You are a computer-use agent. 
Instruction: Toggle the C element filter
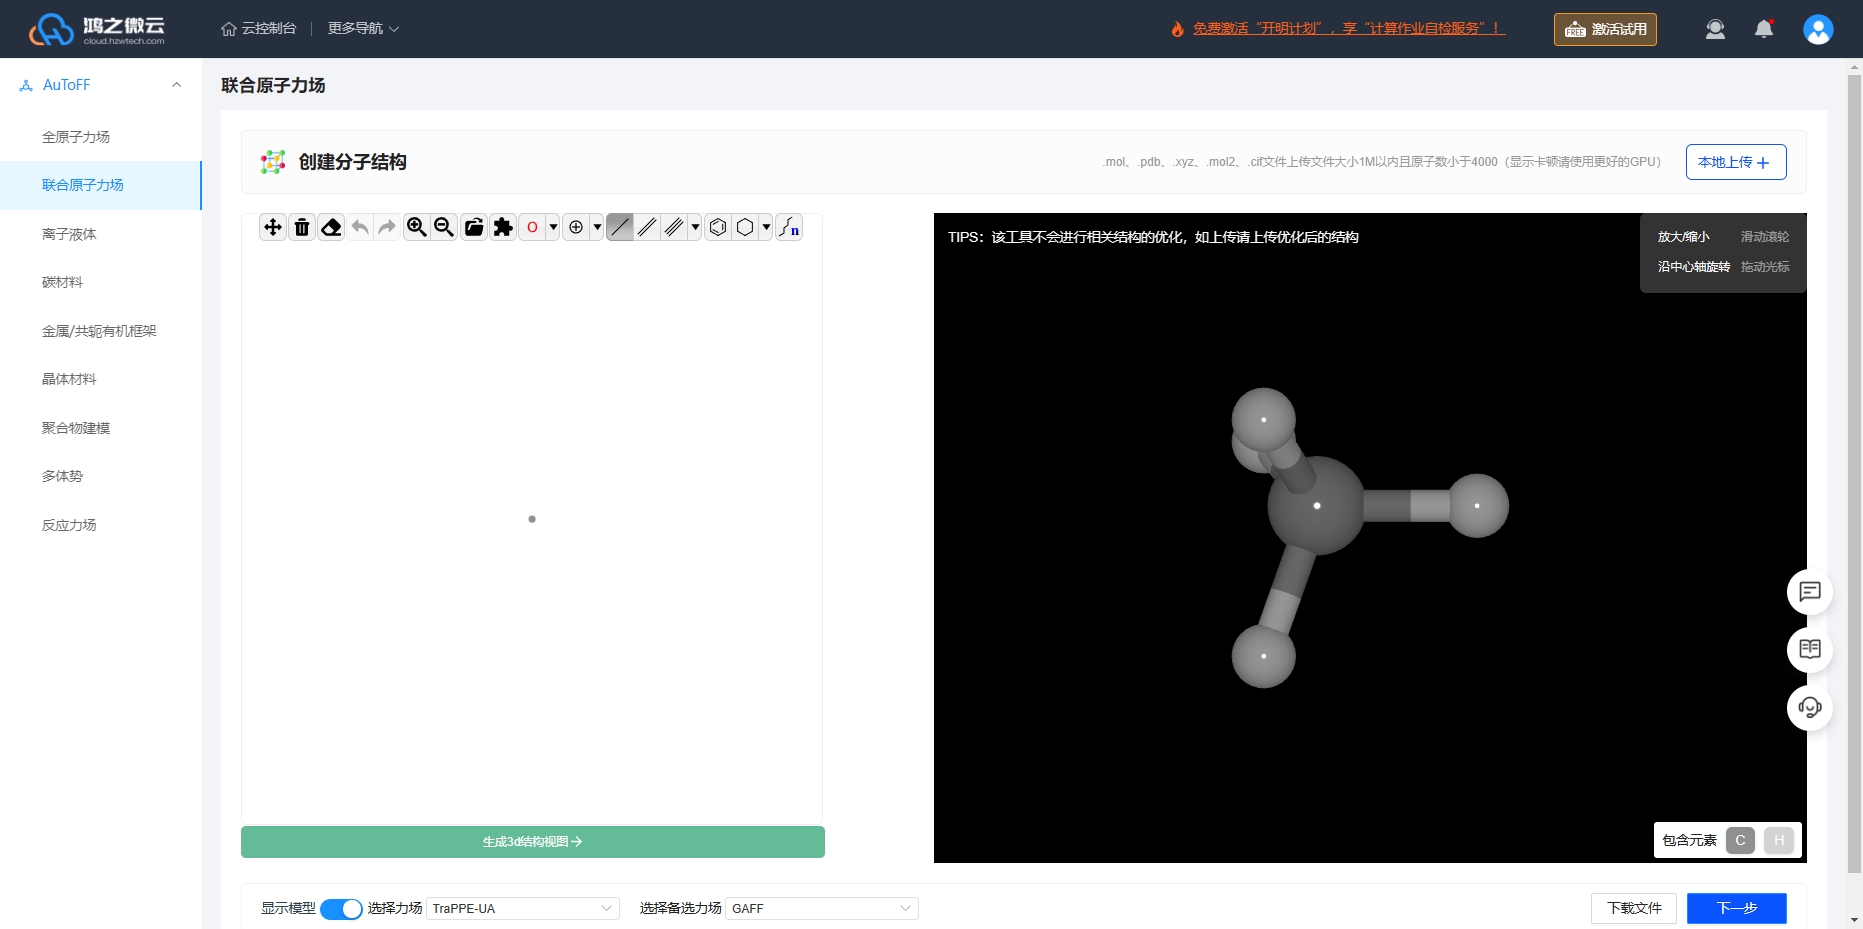(1740, 840)
